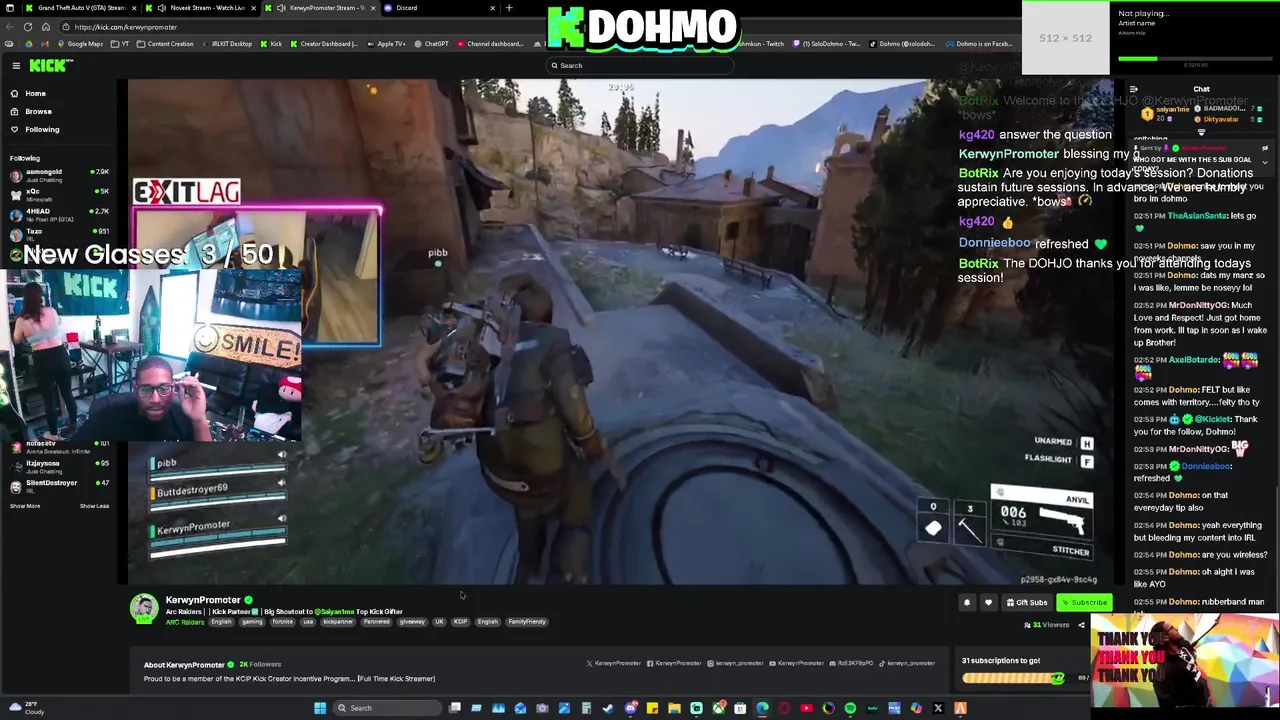This screenshot has height=720, width=1280.
Task: Open Tazo's channel in Following list
Action: point(60,234)
